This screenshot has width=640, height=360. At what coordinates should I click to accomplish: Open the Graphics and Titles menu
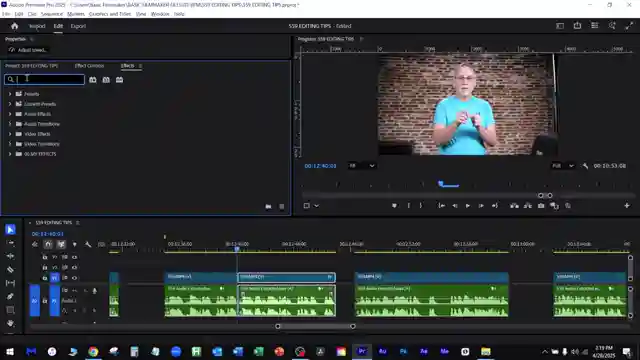(x=110, y=14)
